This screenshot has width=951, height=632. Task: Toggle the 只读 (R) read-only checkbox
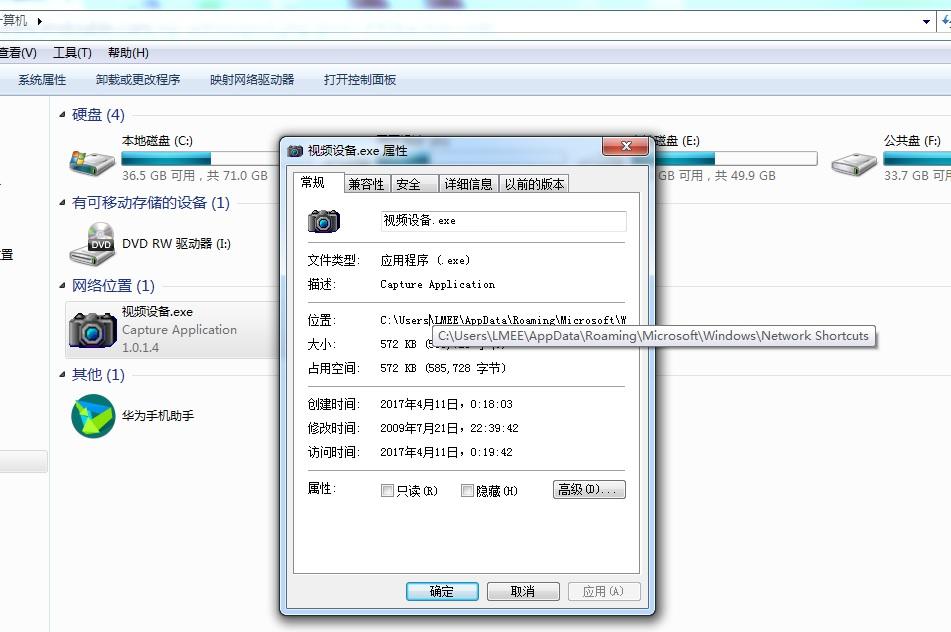click(x=387, y=490)
